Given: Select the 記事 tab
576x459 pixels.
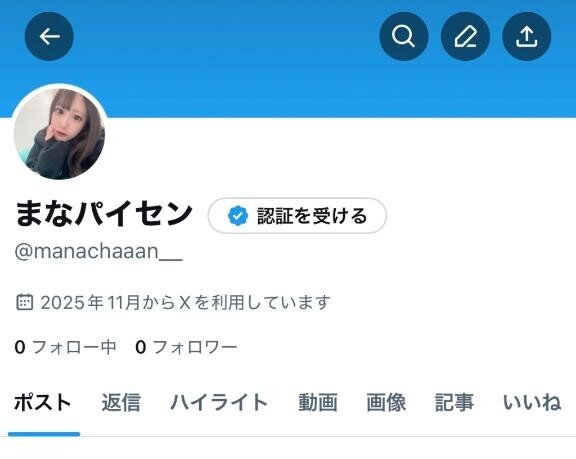Looking at the screenshot, I should click(x=454, y=402).
